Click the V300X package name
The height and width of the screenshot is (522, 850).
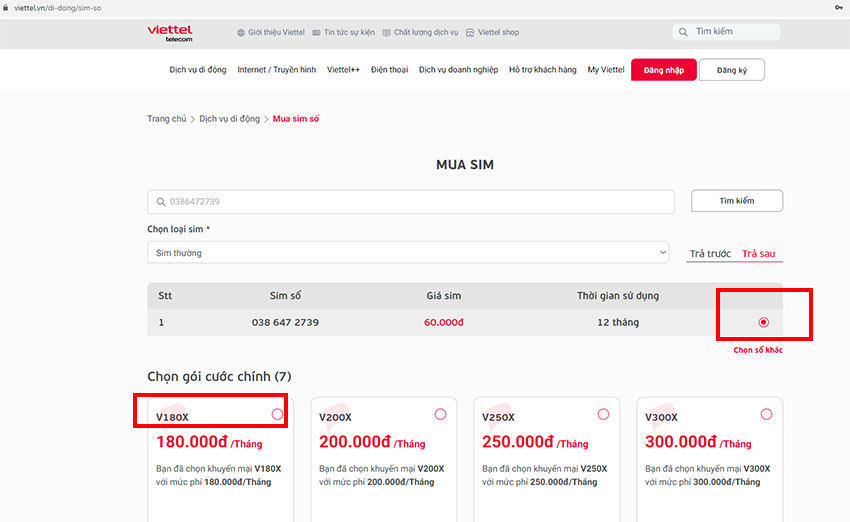pos(661,417)
